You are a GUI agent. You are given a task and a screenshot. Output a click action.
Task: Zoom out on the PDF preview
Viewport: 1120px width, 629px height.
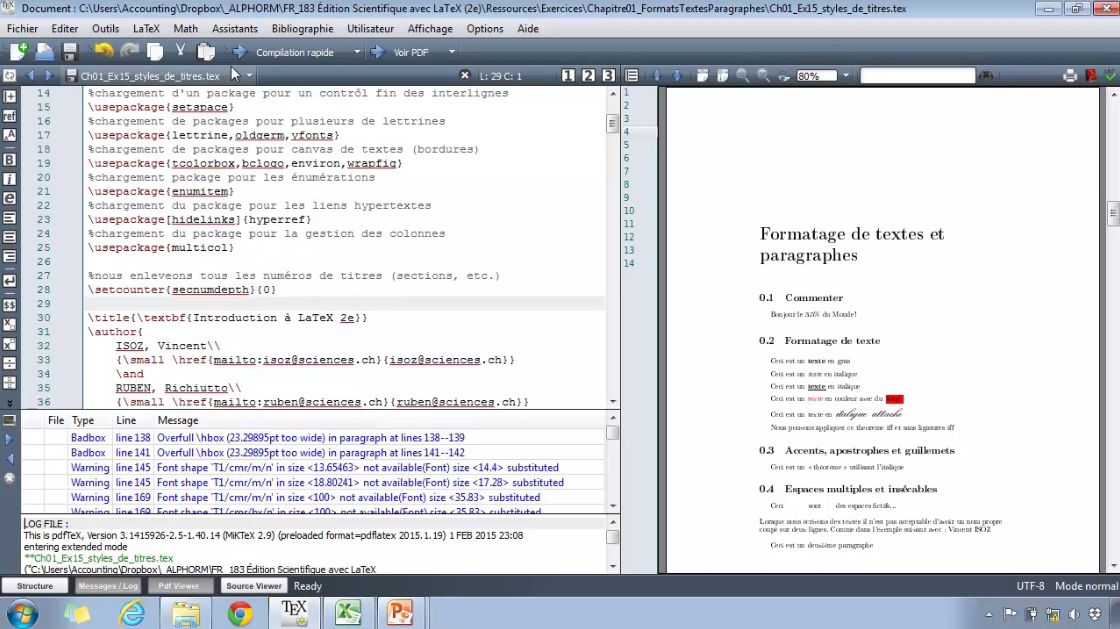point(763,75)
